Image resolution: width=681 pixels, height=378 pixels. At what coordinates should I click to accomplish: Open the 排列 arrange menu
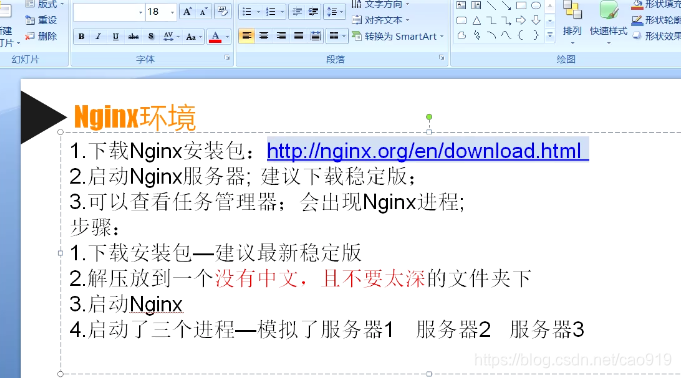tap(572, 22)
